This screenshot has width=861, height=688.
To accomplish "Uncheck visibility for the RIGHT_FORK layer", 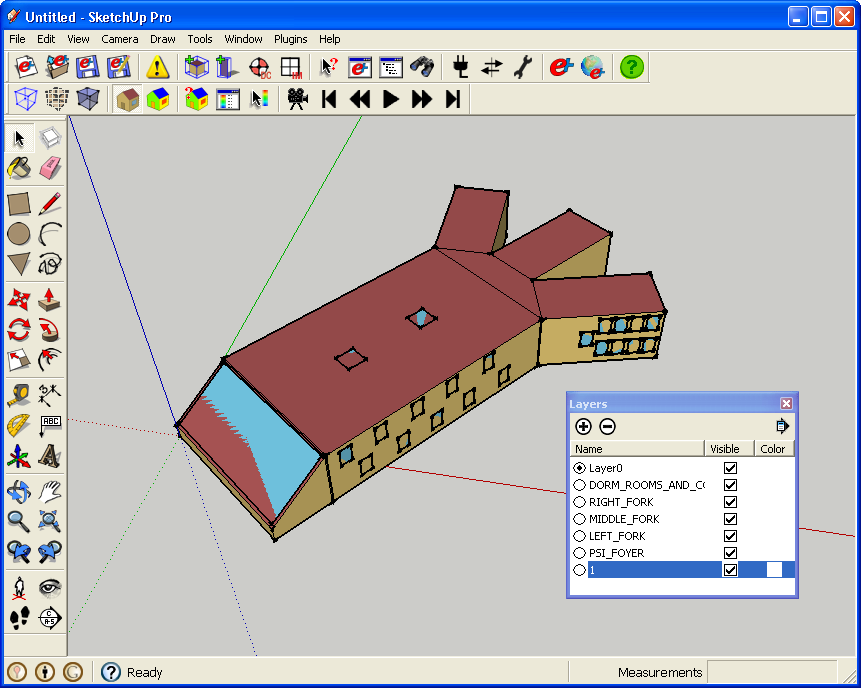I will pyautogui.click(x=730, y=501).
